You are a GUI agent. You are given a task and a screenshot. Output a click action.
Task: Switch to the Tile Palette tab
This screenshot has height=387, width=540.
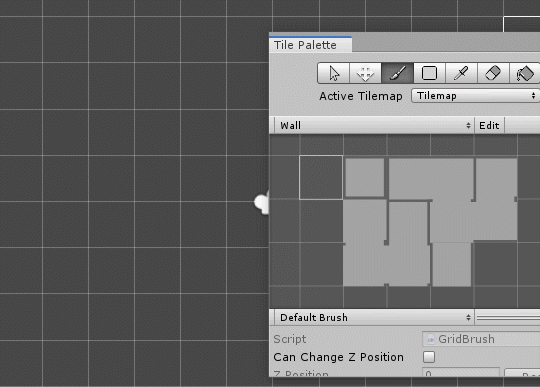(x=310, y=45)
